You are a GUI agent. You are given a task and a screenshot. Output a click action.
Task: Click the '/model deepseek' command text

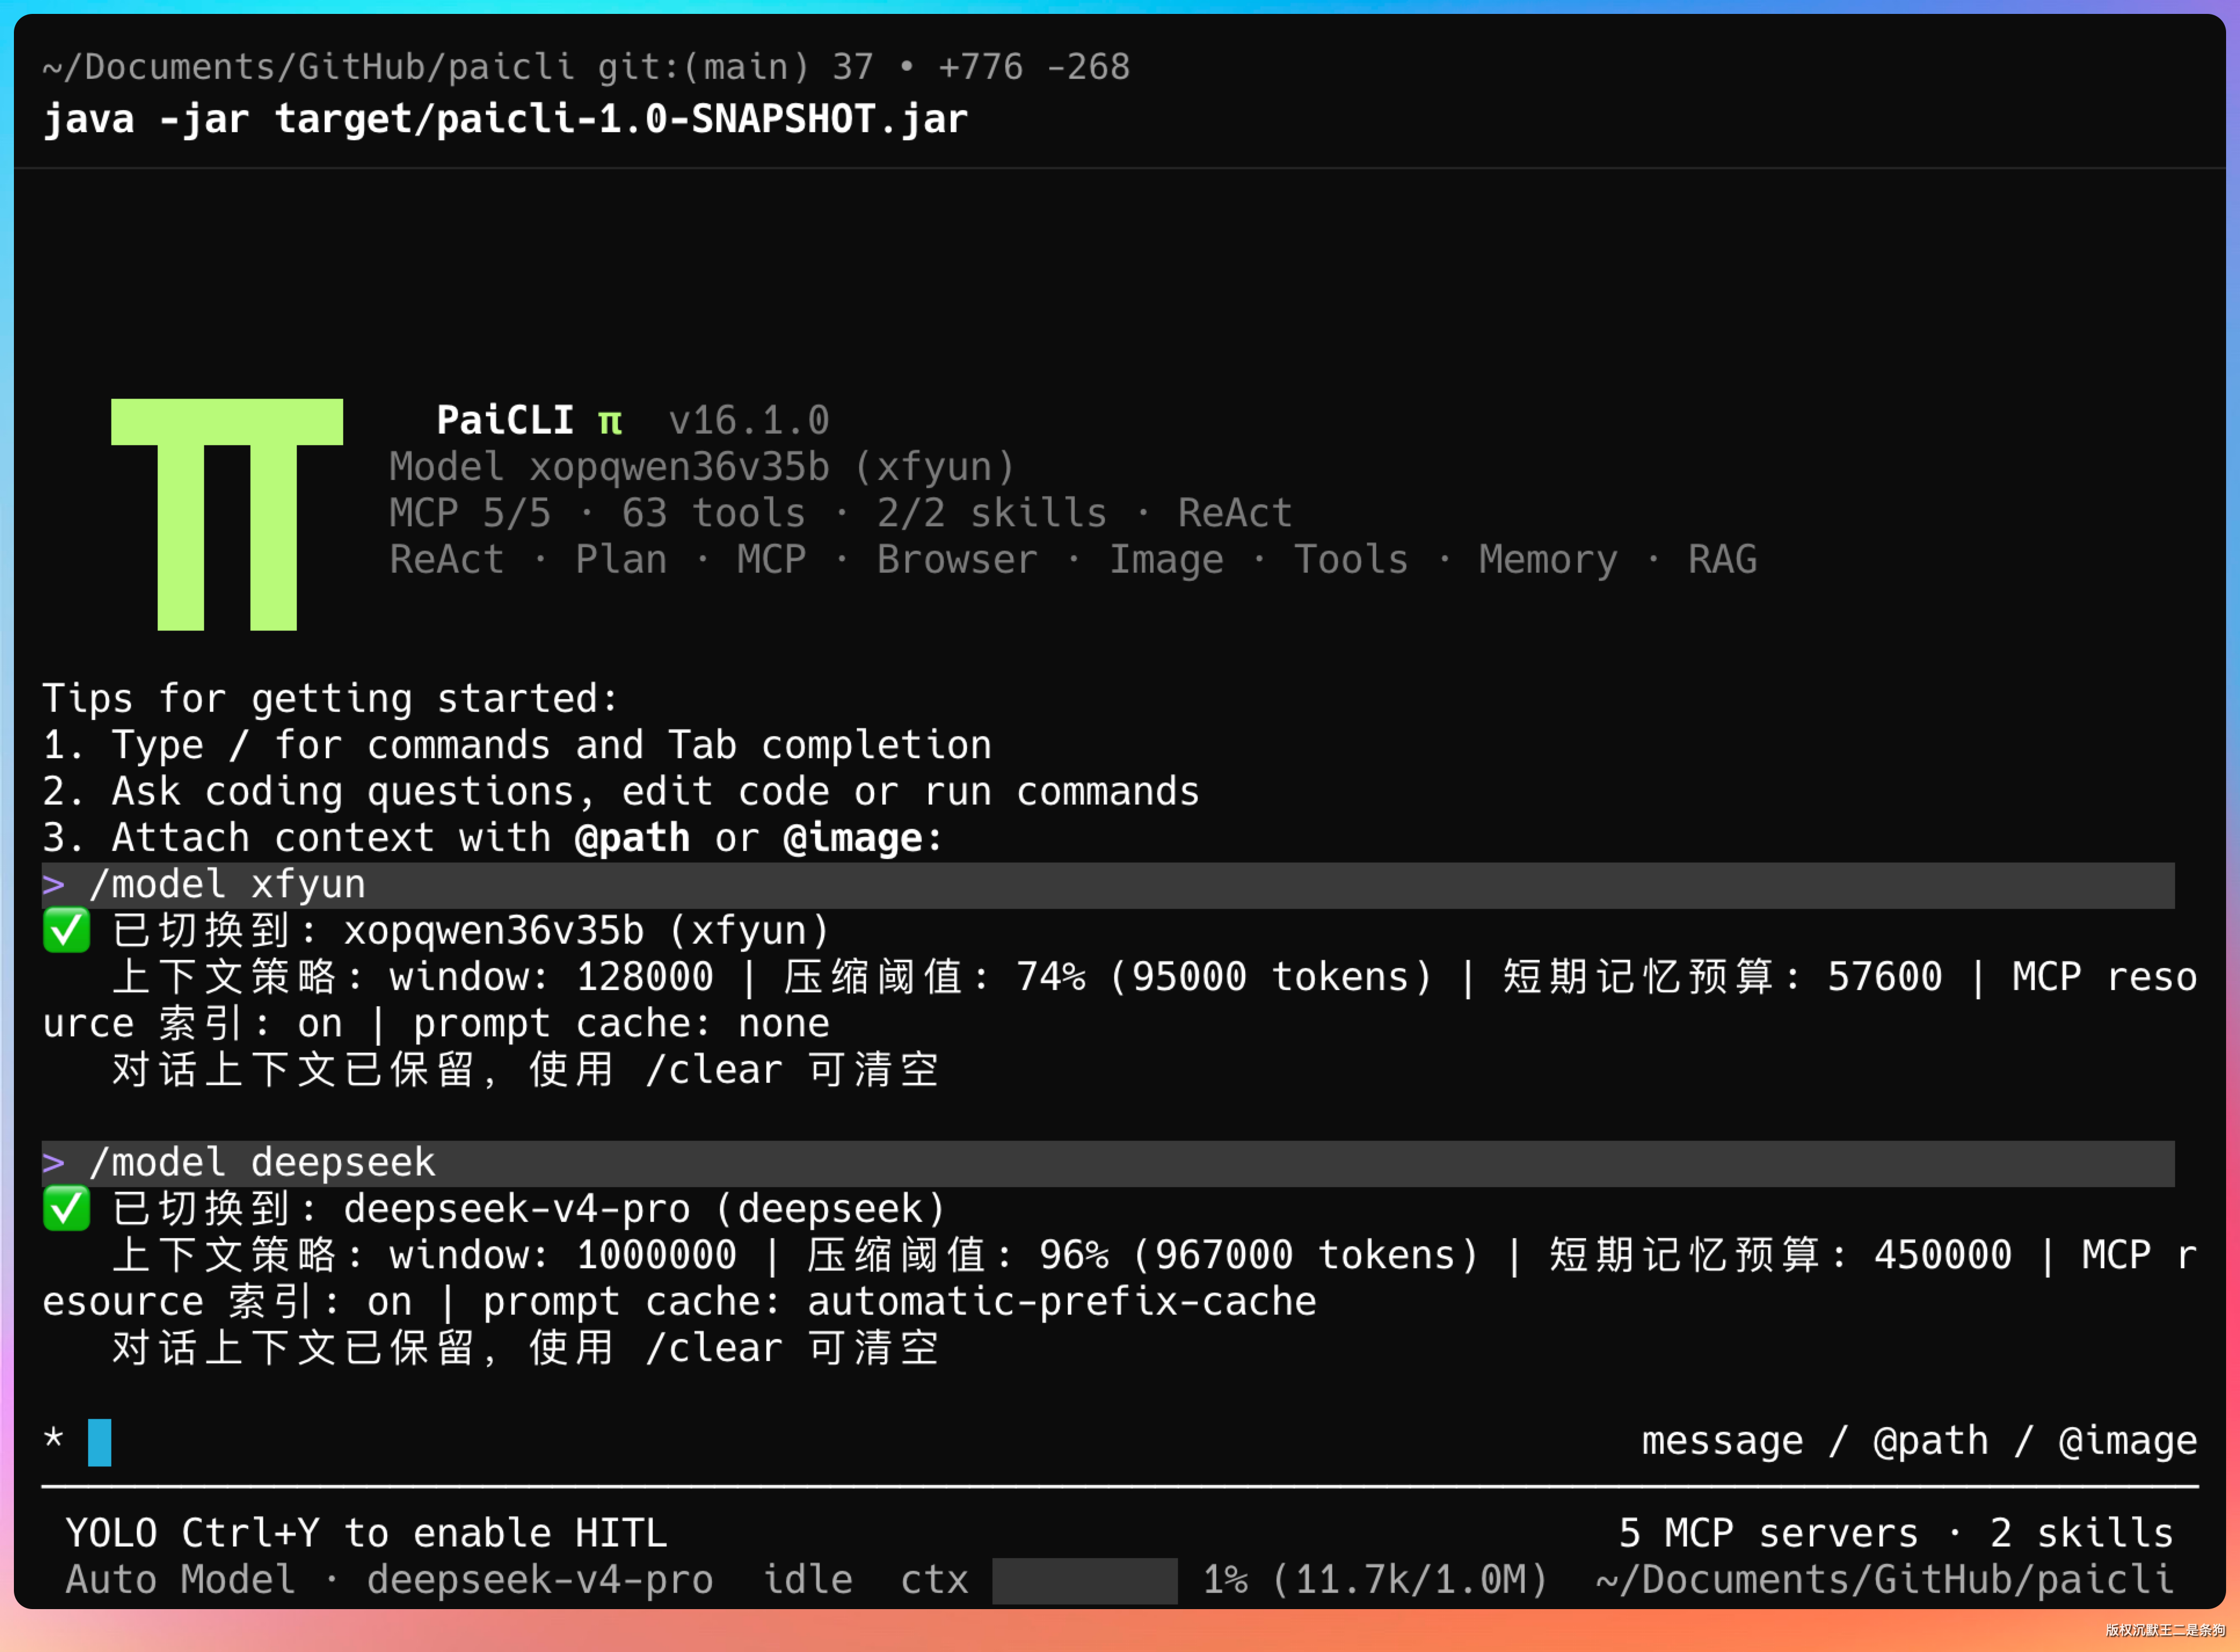pyautogui.click(x=262, y=1163)
